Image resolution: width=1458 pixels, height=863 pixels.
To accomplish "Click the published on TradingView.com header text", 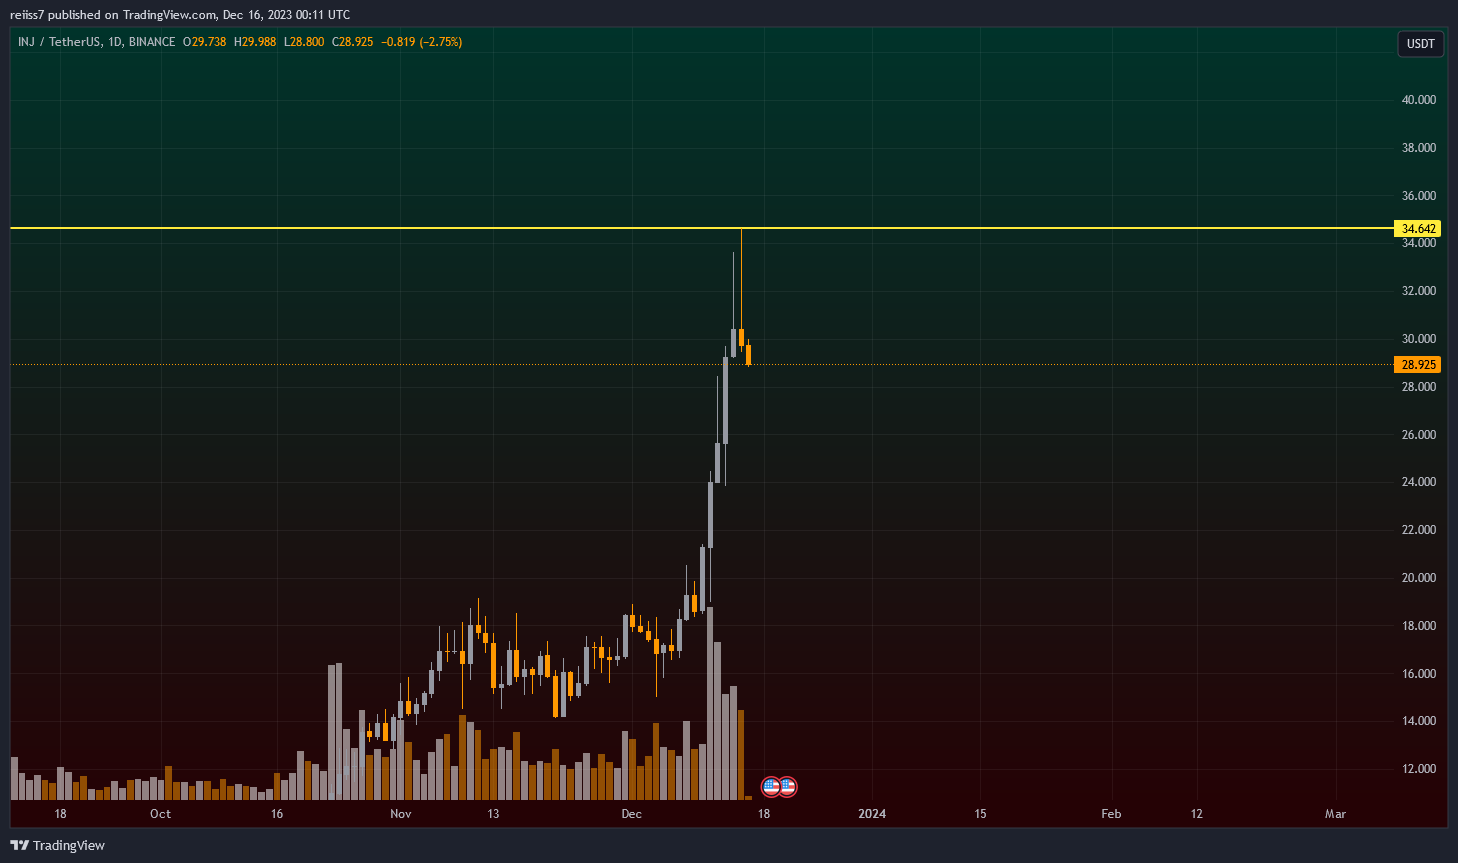I will (180, 15).
